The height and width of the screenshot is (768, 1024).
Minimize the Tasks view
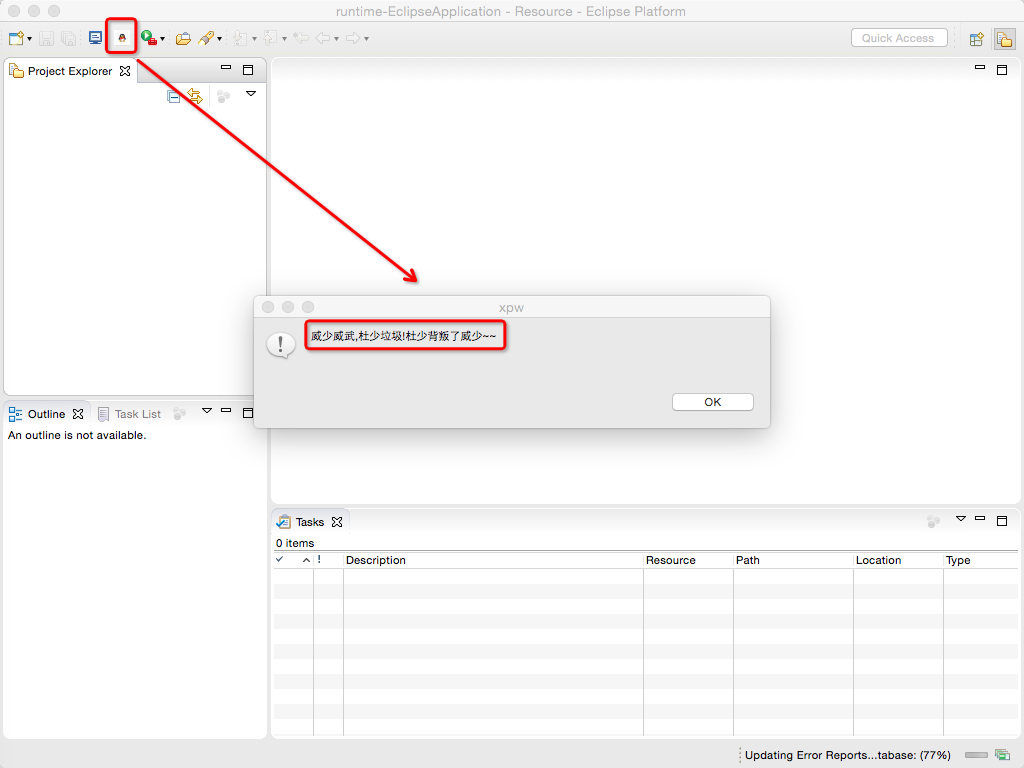(x=980, y=518)
